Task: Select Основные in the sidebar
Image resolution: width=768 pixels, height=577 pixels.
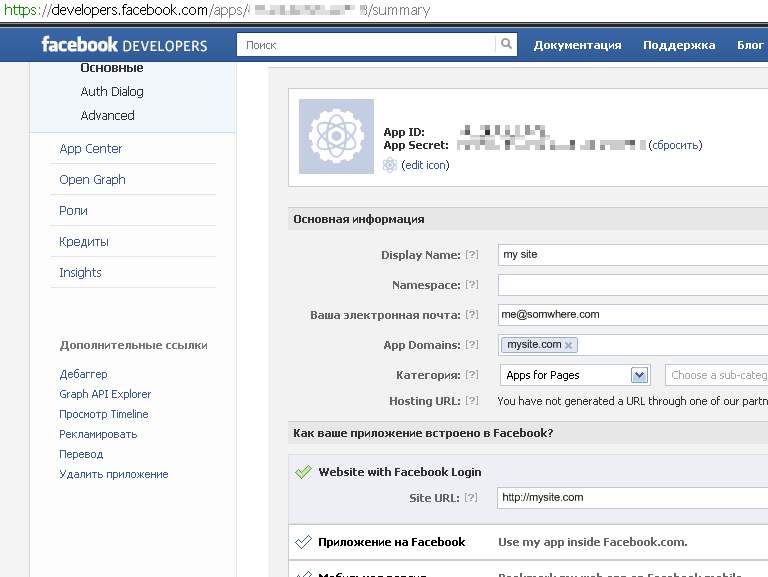Action: [112, 68]
